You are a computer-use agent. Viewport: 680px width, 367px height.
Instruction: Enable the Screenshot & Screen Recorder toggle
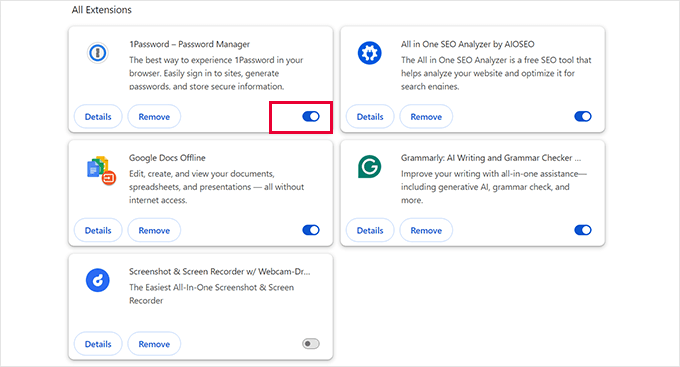click(311, 344)
